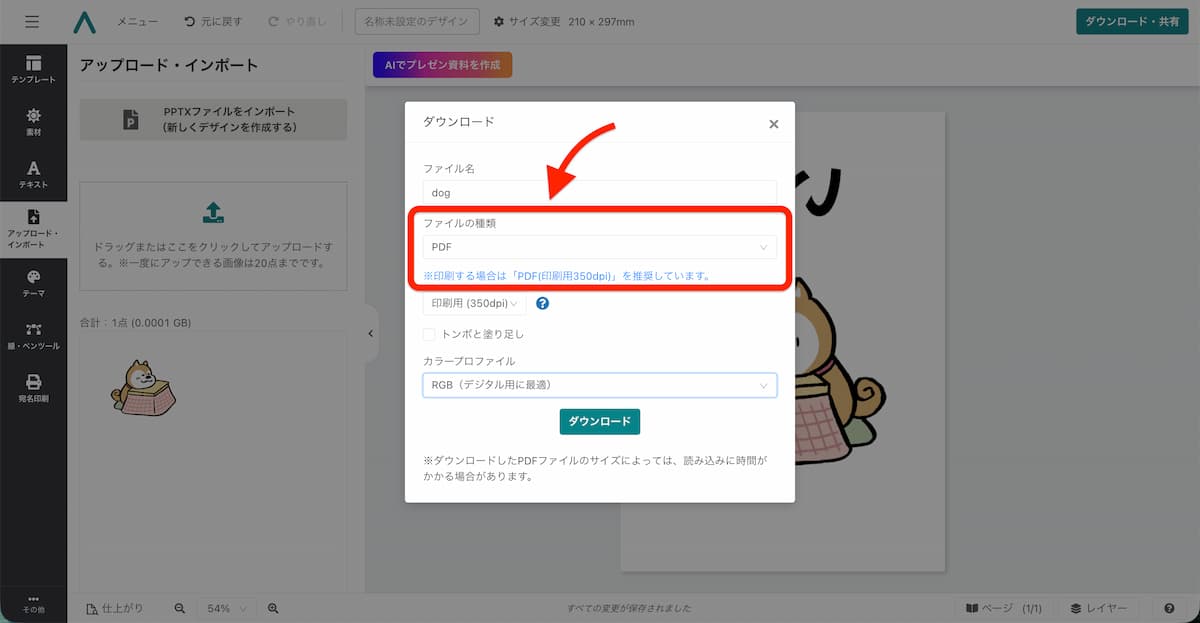
Task: Close the ダウンロード dialog
Action: (x=773, y=124)
